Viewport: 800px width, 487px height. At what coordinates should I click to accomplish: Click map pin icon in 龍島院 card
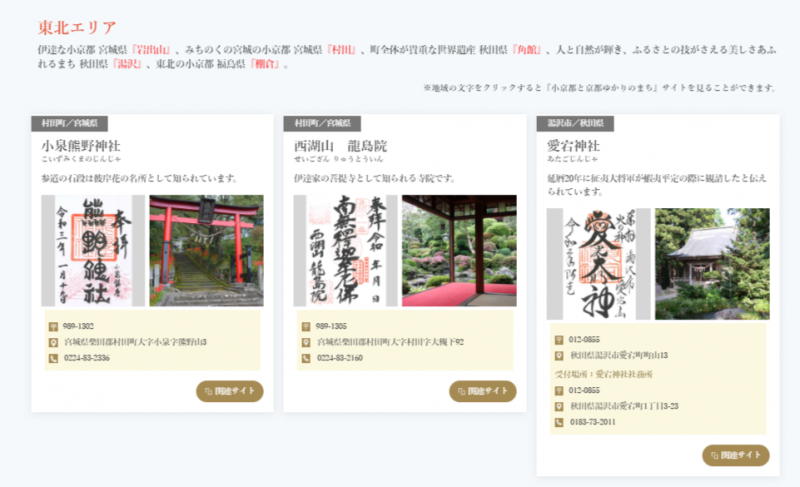point(305,342)
